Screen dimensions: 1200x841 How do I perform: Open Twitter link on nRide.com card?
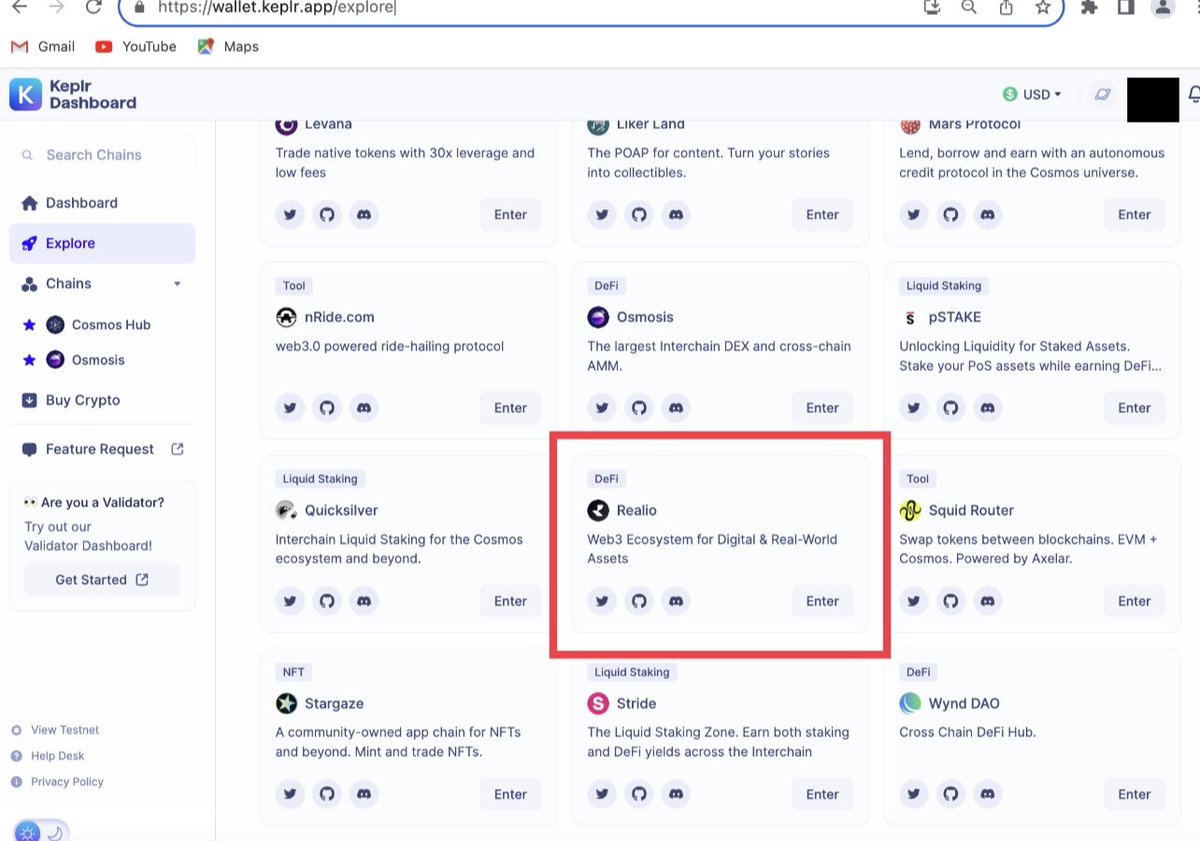[x=290, y=408]
